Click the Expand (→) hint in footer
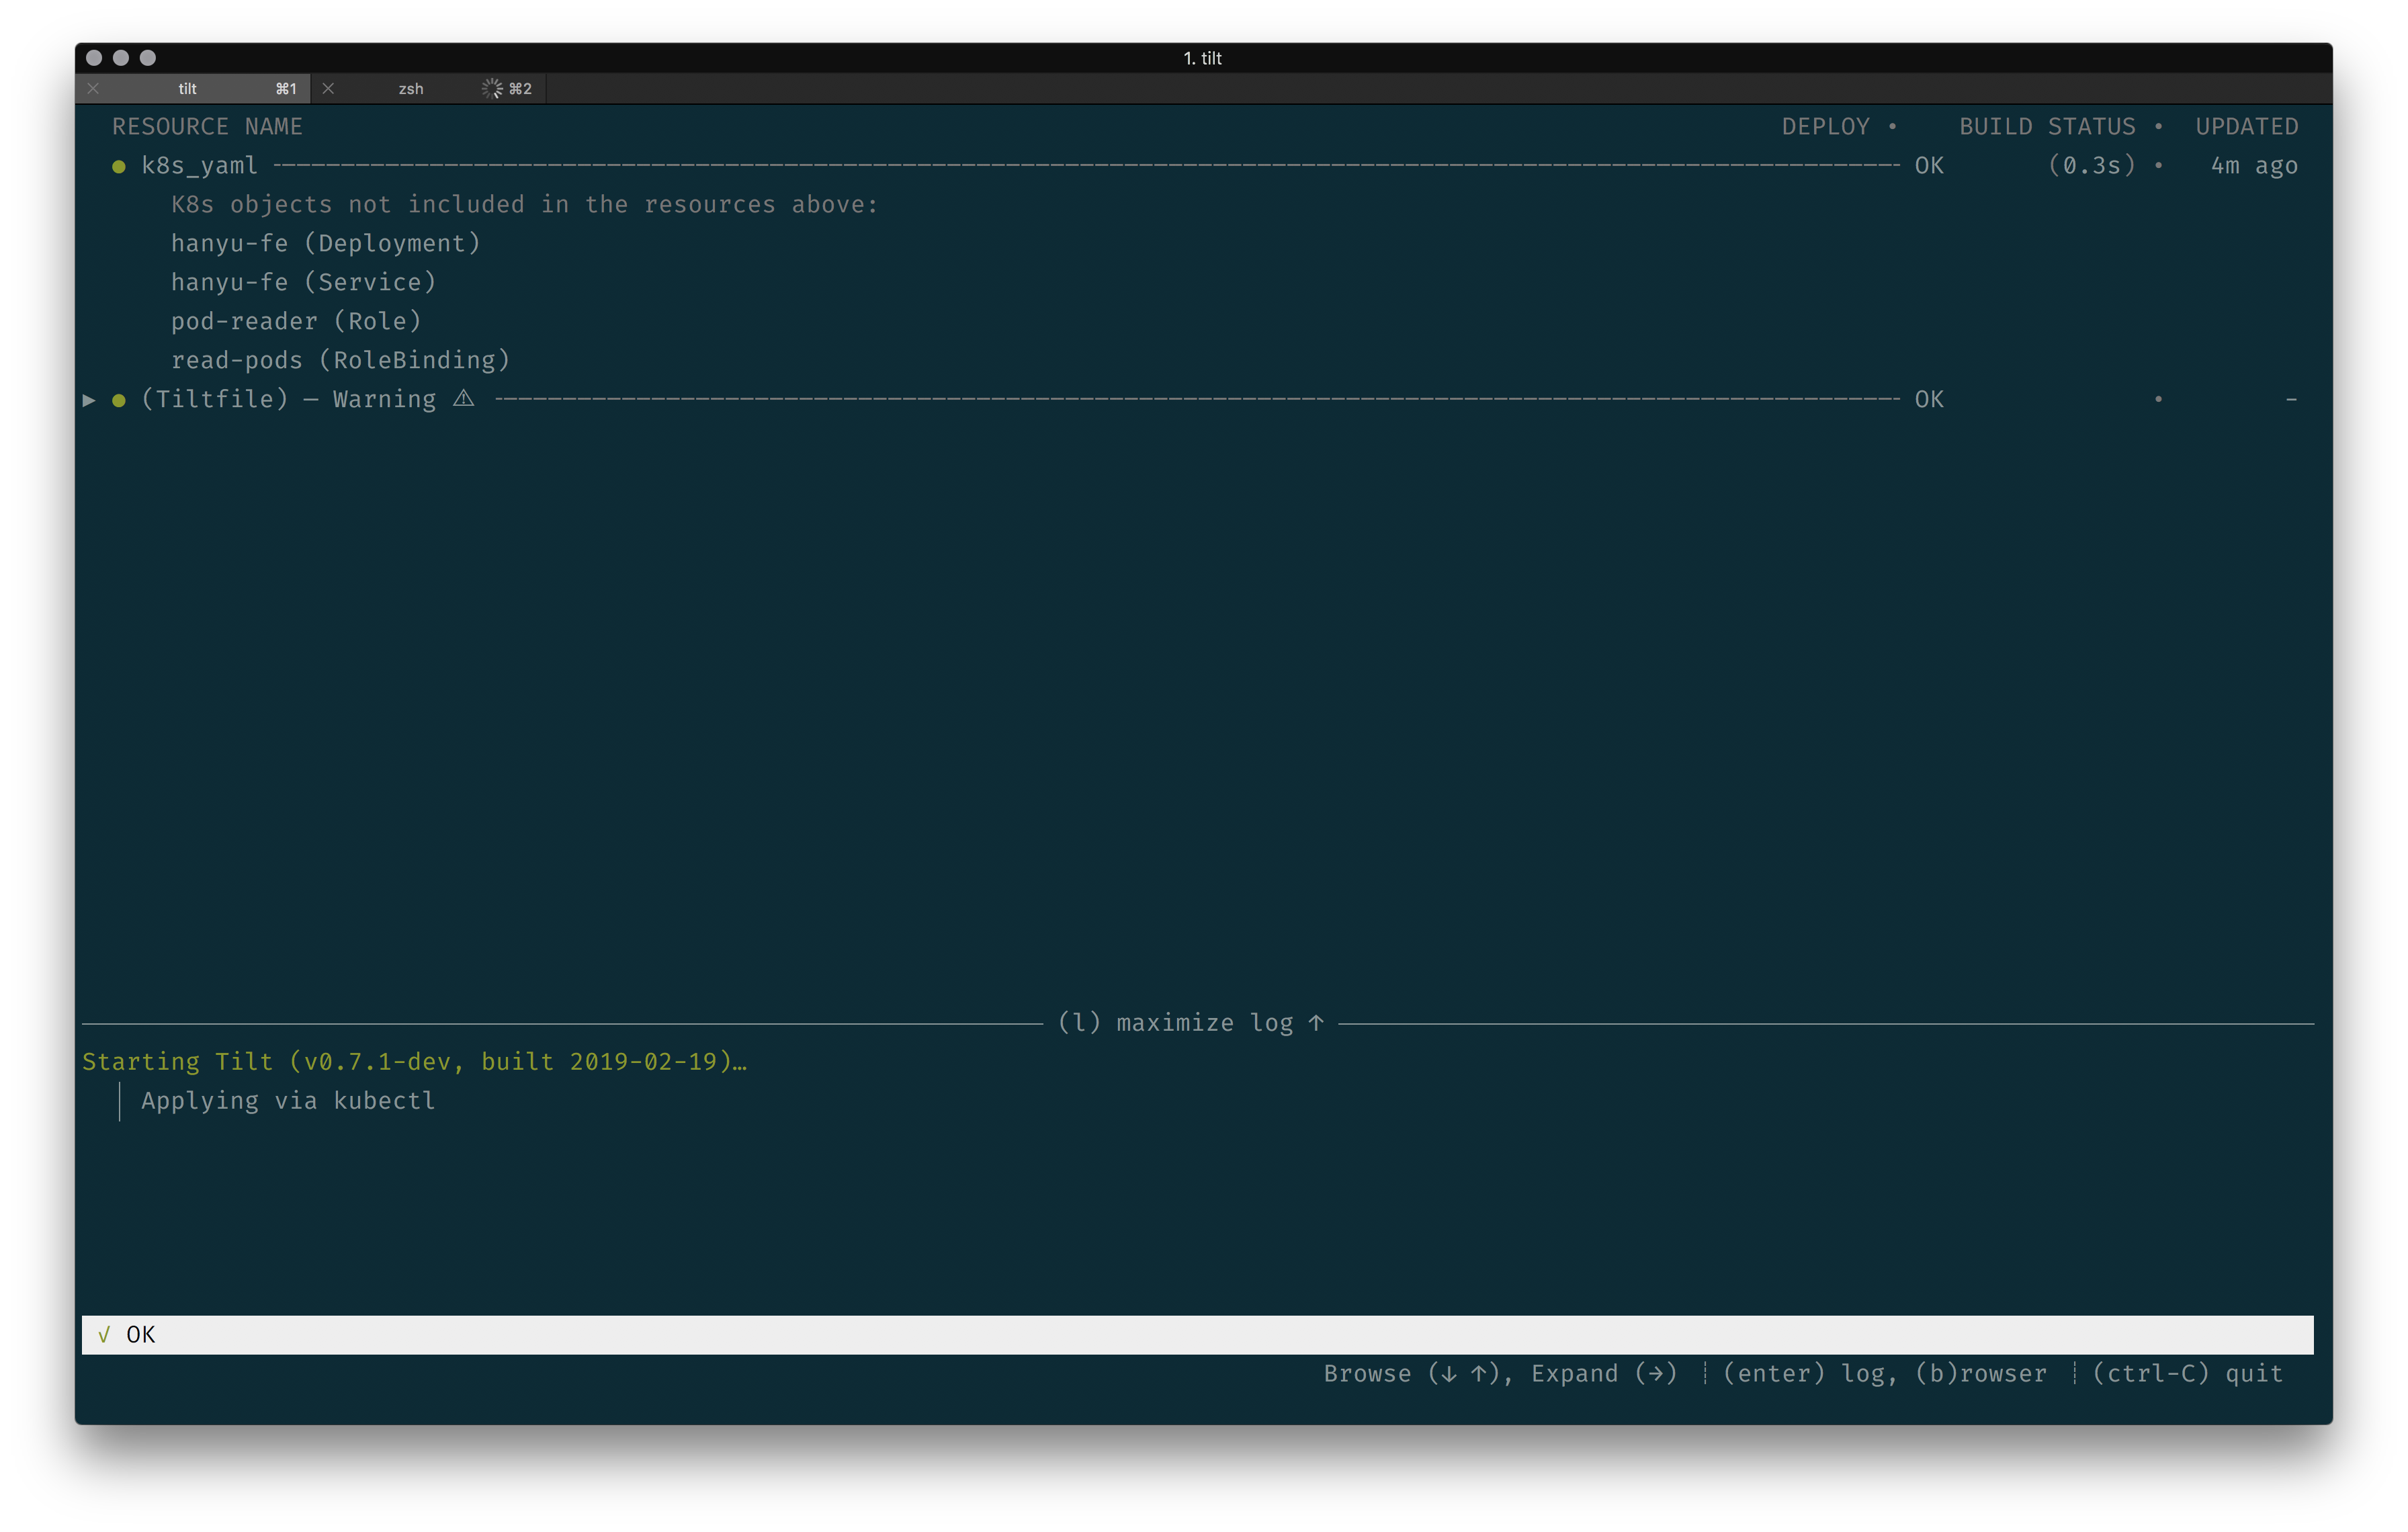Viewport: 2408px width, 1532px height. pos(1604,1374)
